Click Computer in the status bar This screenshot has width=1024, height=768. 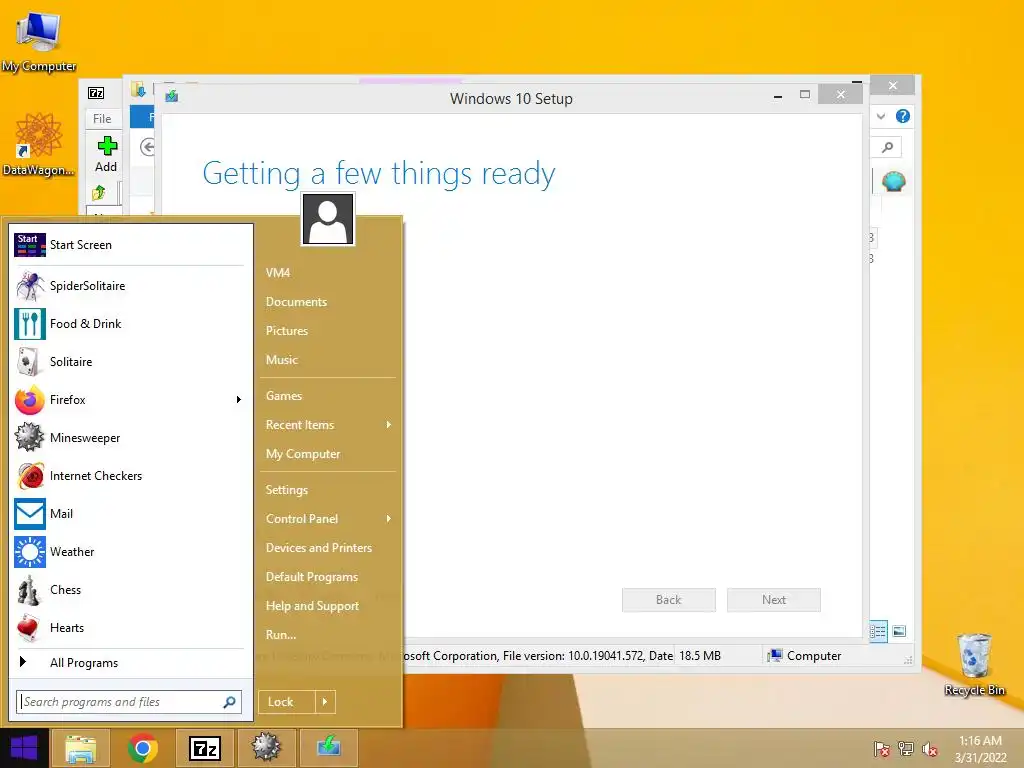[805, 656]
